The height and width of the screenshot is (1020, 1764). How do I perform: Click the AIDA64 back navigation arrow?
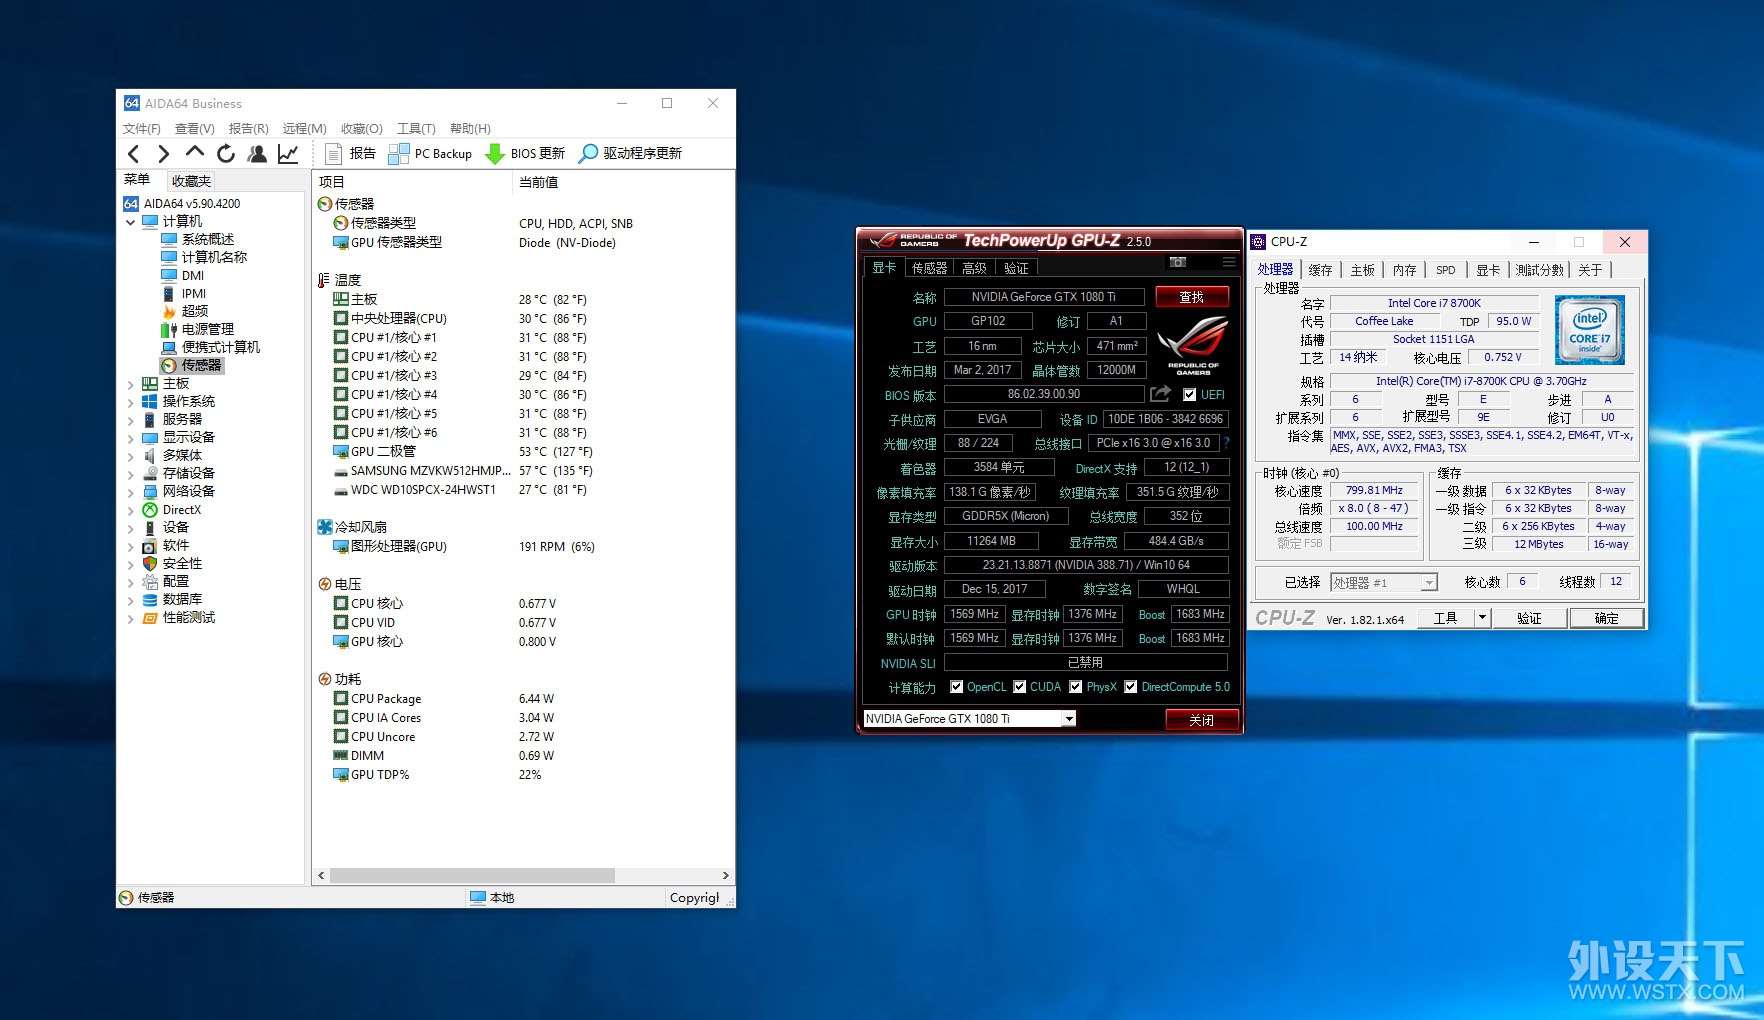(x=134, y=153)
